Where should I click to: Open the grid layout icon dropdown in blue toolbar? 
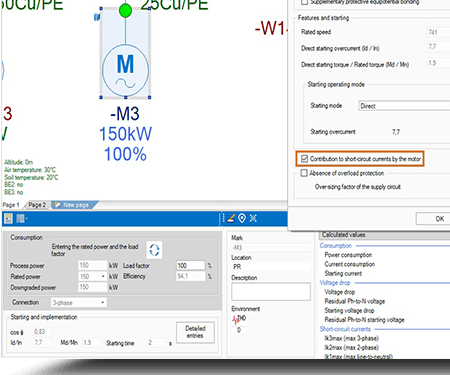22,218
